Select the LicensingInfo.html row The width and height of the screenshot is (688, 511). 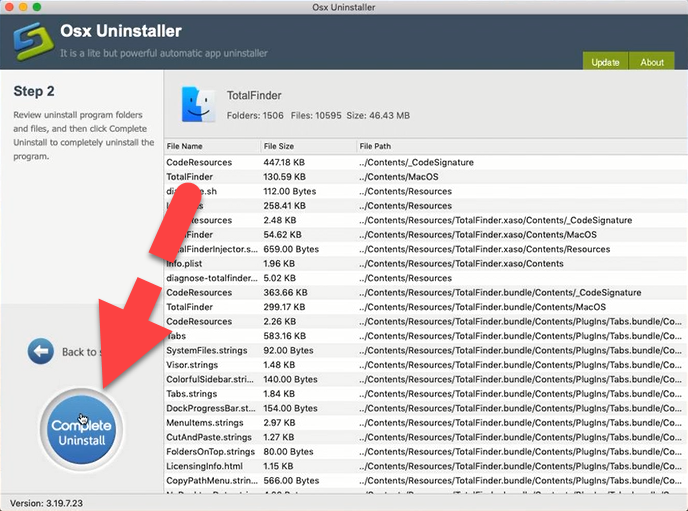[x=426, y=466]
